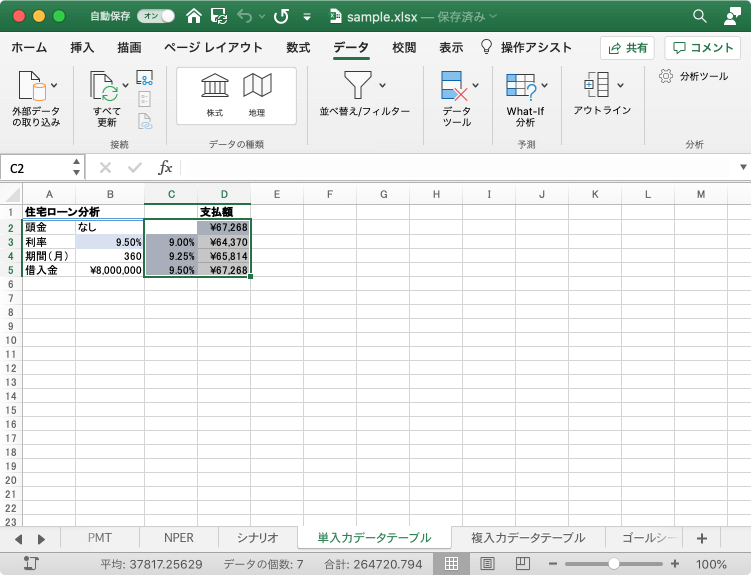
Task: Open the Name Box stepper arrows
Action: [77, 168]
